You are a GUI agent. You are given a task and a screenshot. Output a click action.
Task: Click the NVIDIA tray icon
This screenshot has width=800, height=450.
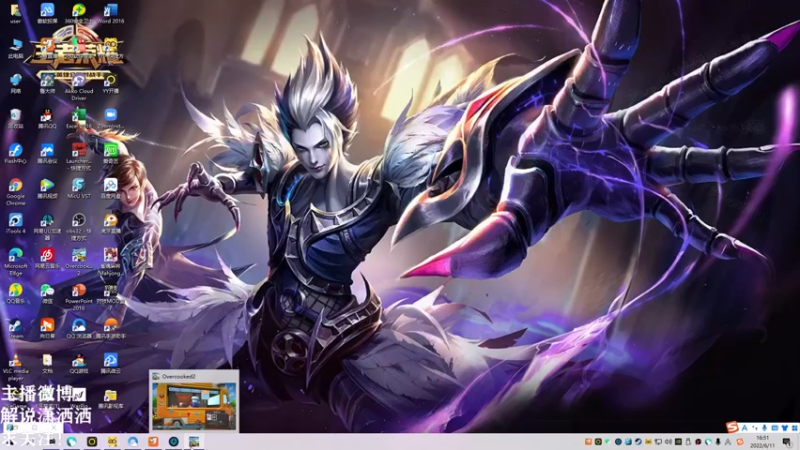pyautogui.click(x=678, y=442)
